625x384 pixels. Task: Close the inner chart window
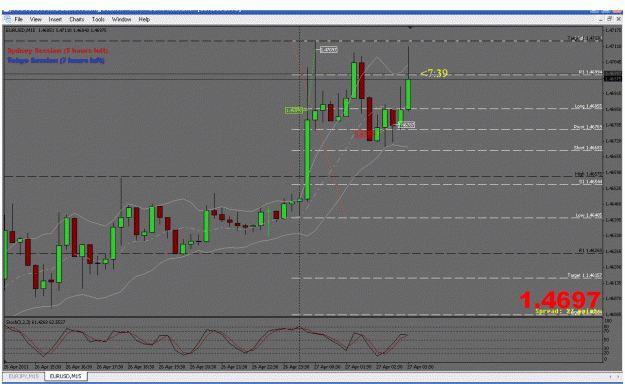[619, 19]
